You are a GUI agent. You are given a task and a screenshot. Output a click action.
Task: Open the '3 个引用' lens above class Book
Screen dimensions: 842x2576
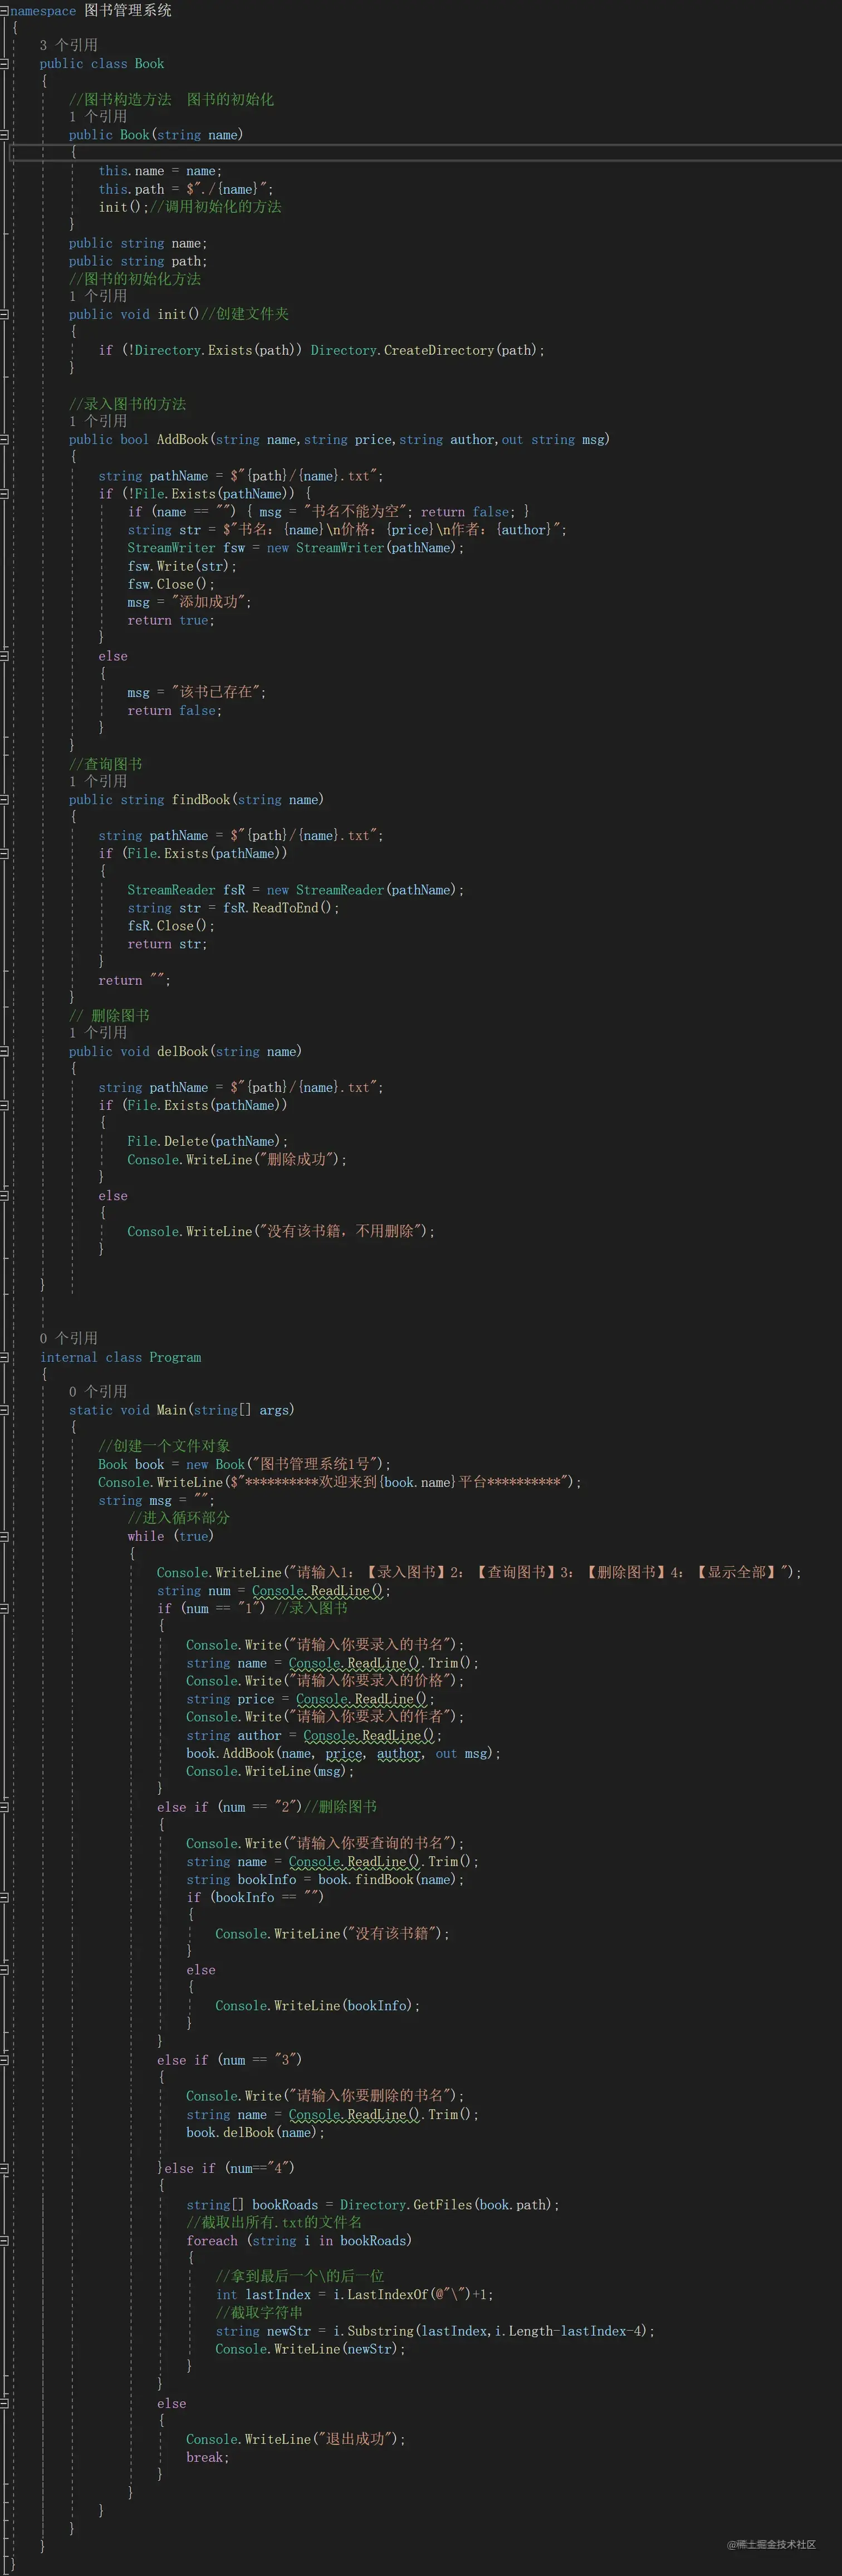tap(68, 45)
